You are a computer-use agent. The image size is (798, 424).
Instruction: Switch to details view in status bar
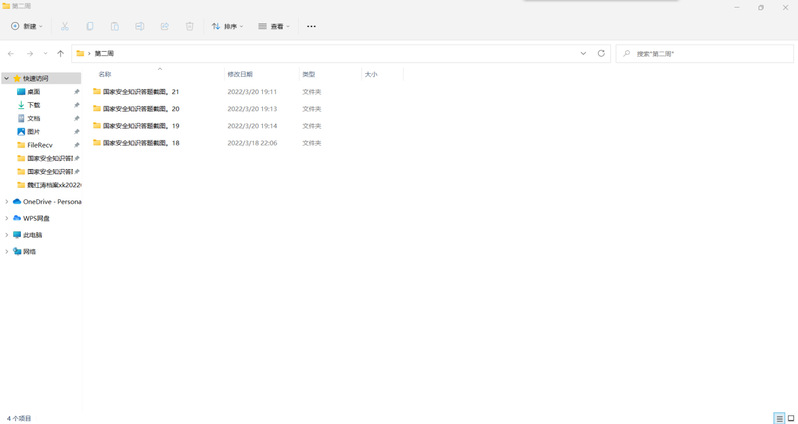(x=779, y=418)
